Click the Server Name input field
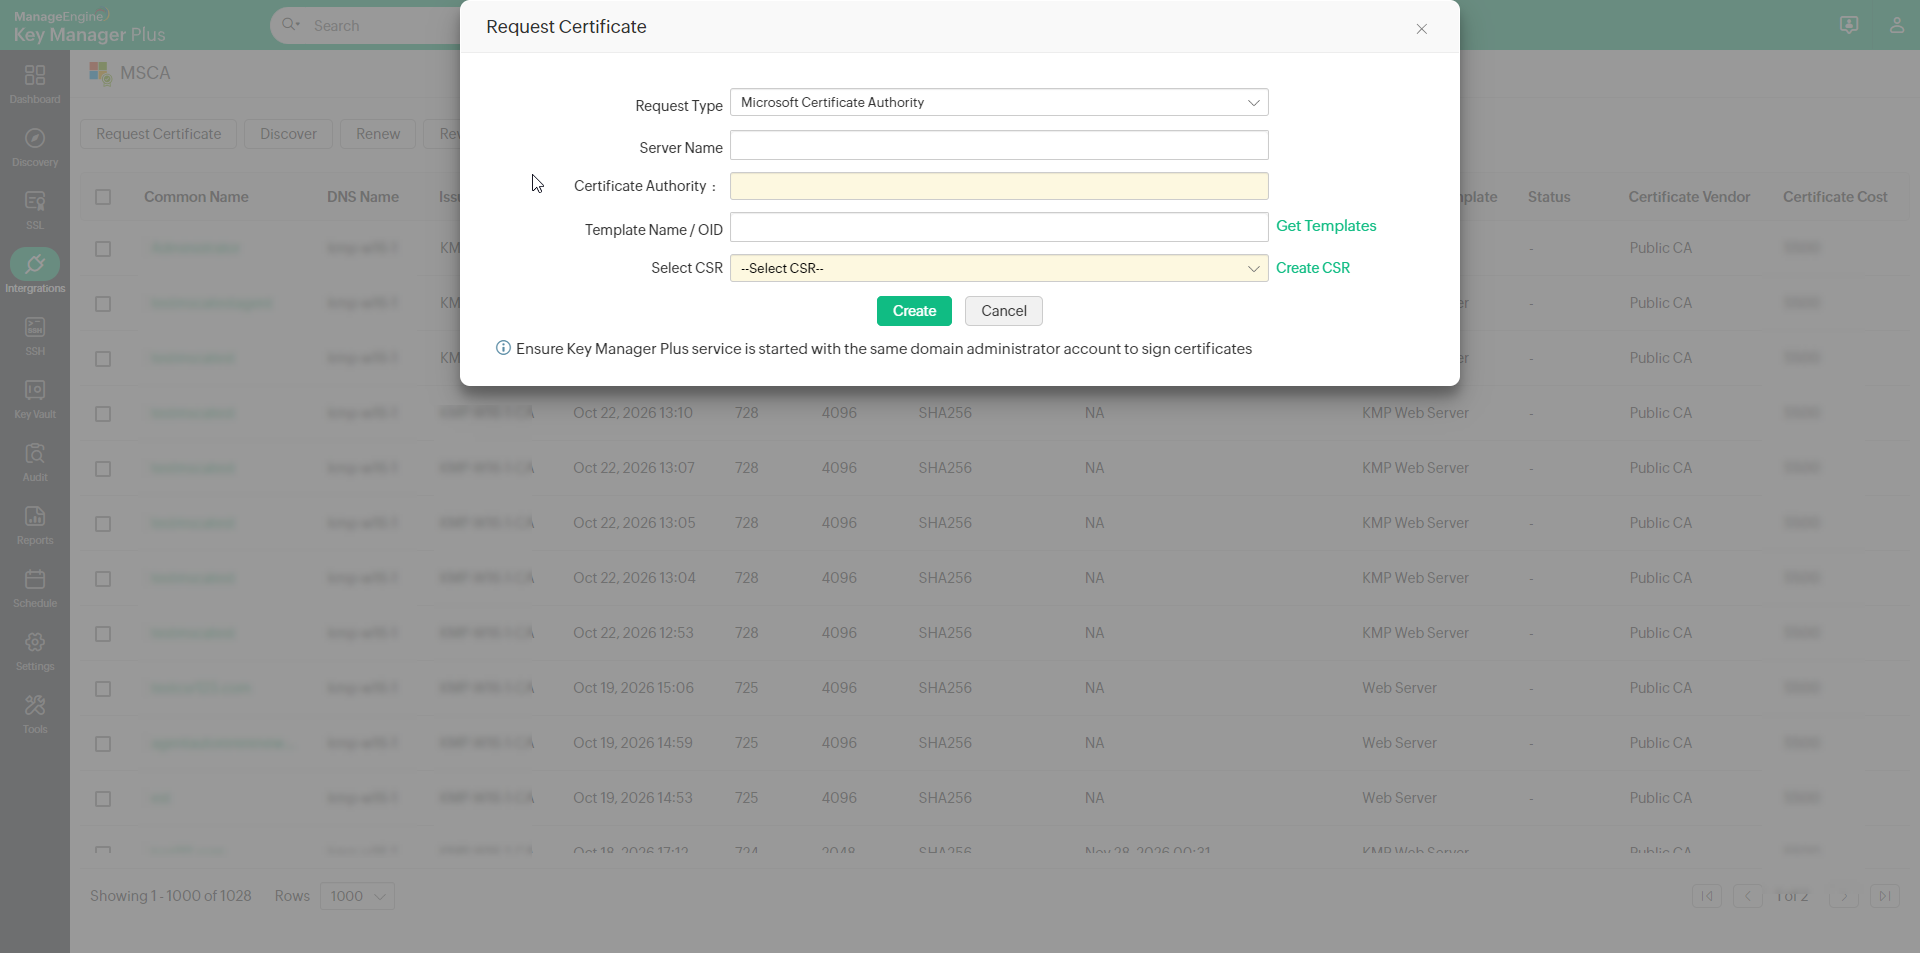Screen dimensions: 1920x953 (x=999, y=146)
